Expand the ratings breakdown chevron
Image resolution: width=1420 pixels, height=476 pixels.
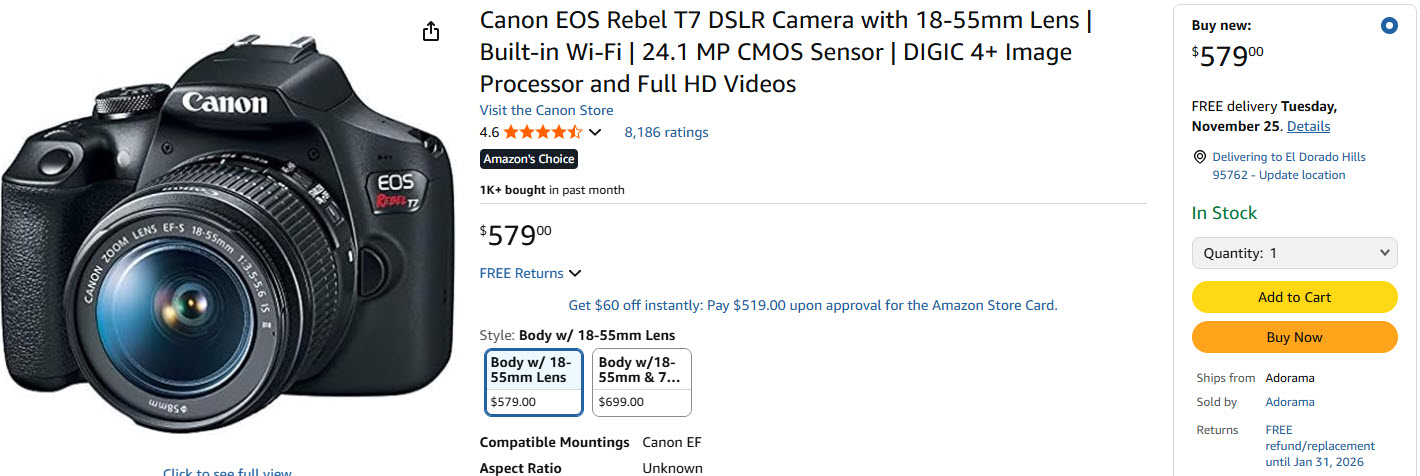tap(595, 132)
